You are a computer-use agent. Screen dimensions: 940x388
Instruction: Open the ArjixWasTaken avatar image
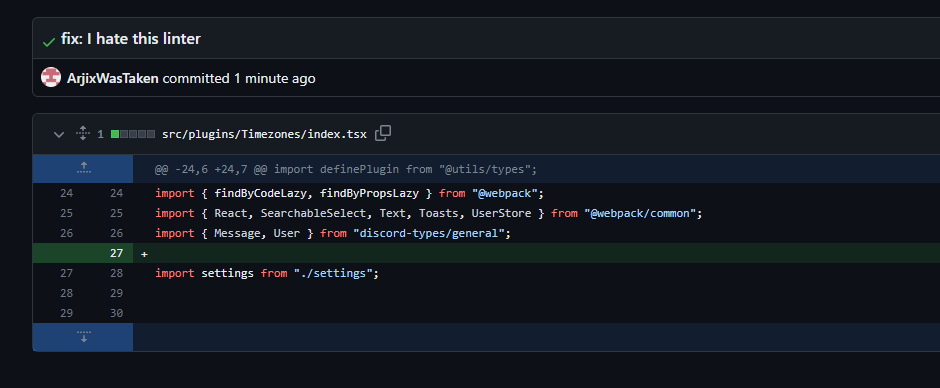[51, 77]
